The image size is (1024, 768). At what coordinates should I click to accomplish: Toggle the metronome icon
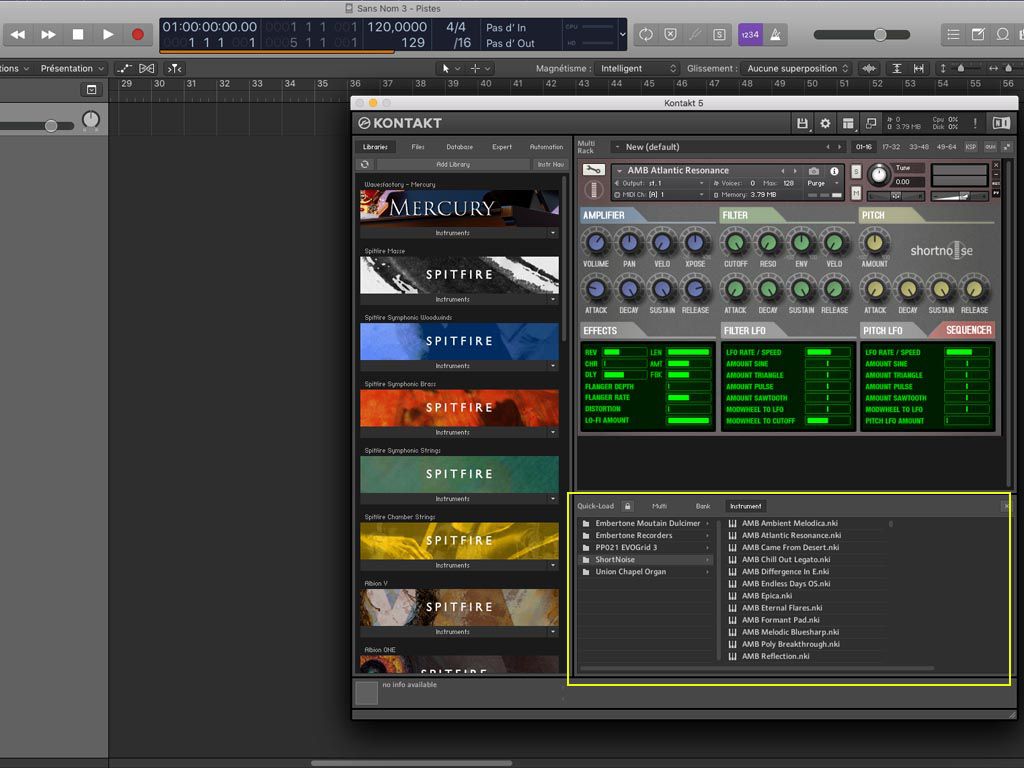tap(775, 35)
